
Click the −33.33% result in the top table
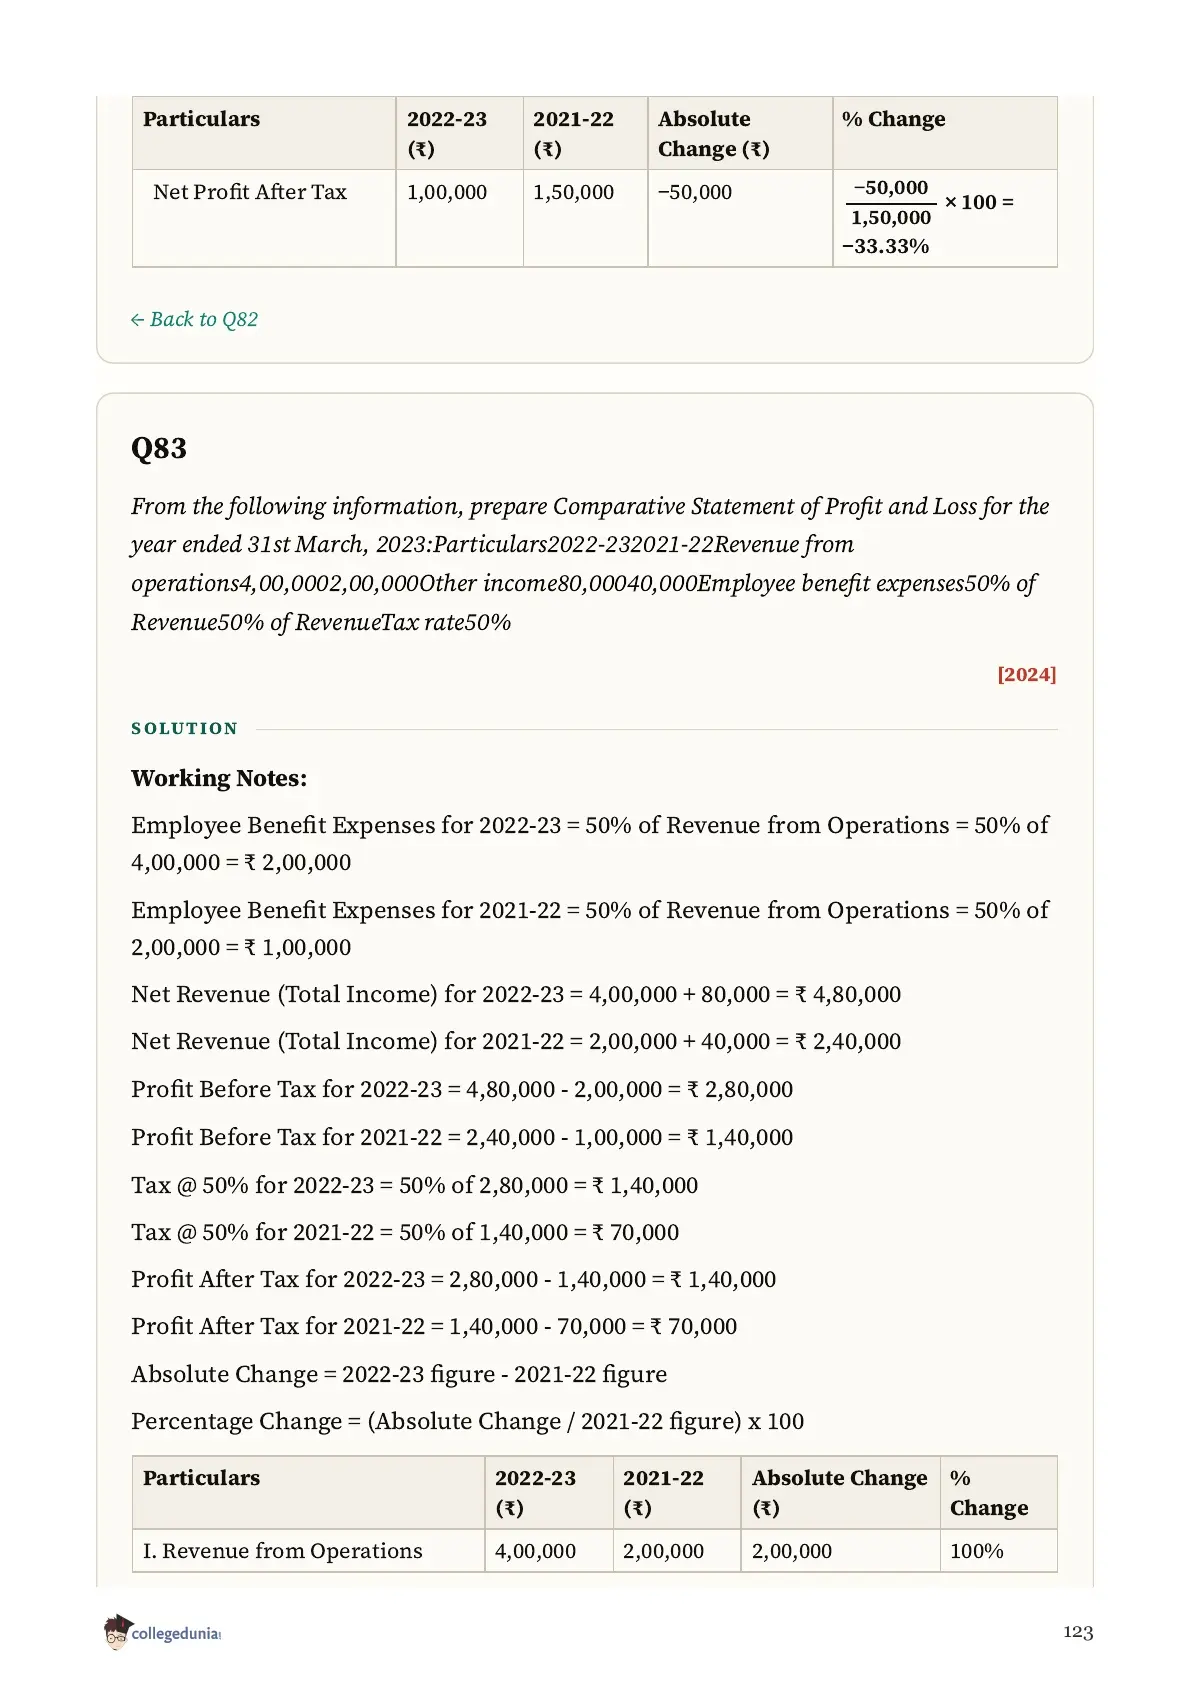click(886, 246)
